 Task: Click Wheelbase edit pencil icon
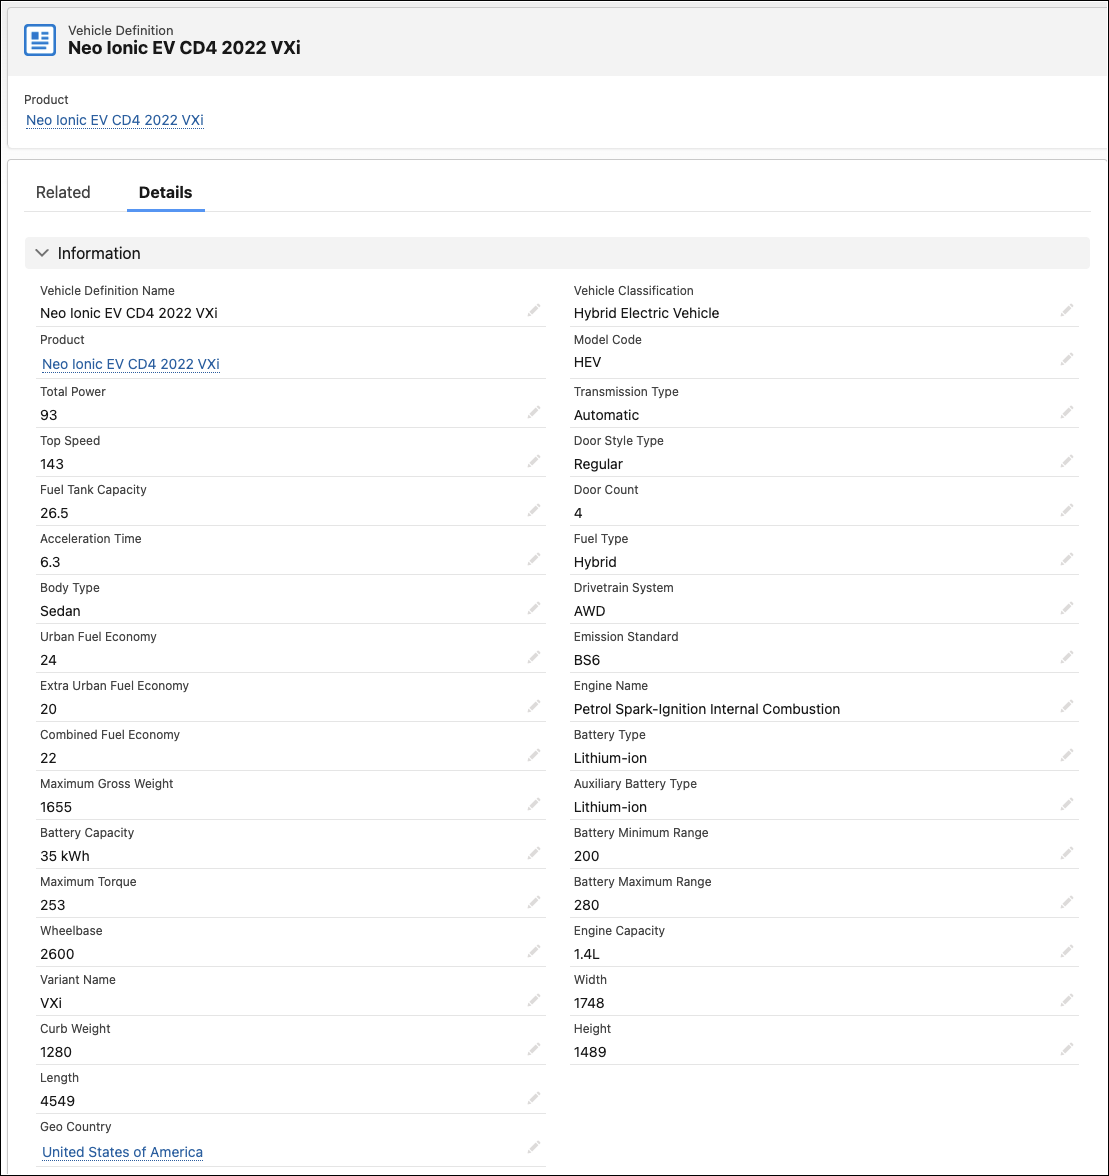click(x=534, y=951)
